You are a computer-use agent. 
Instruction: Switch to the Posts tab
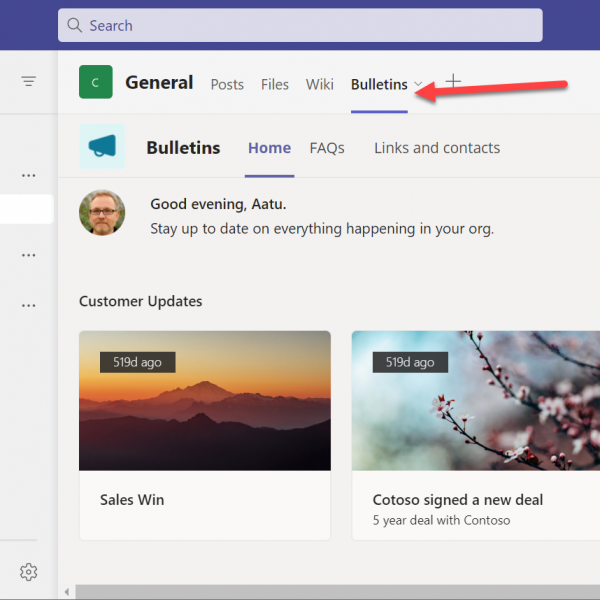point(227,84)
